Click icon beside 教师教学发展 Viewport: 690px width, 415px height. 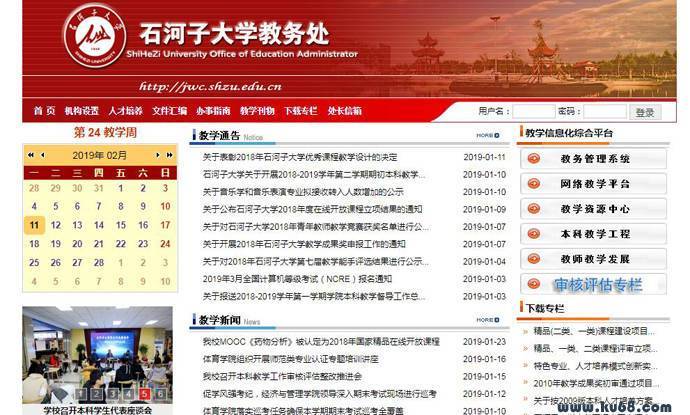pos(534,259)
